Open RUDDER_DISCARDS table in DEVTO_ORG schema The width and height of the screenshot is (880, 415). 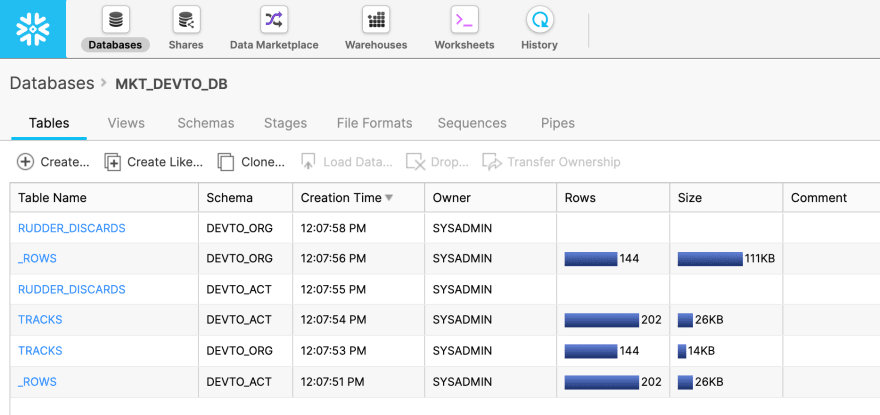[72, 228]
